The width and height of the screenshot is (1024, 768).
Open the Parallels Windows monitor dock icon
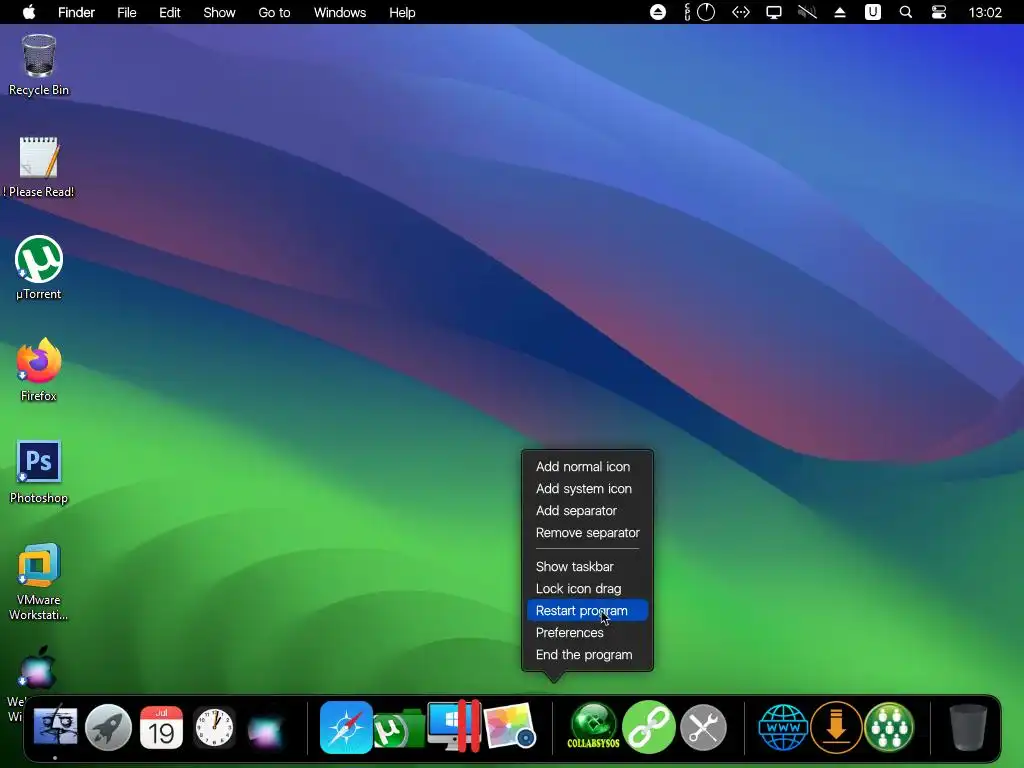pyautogui.click(x=455, y=726)
